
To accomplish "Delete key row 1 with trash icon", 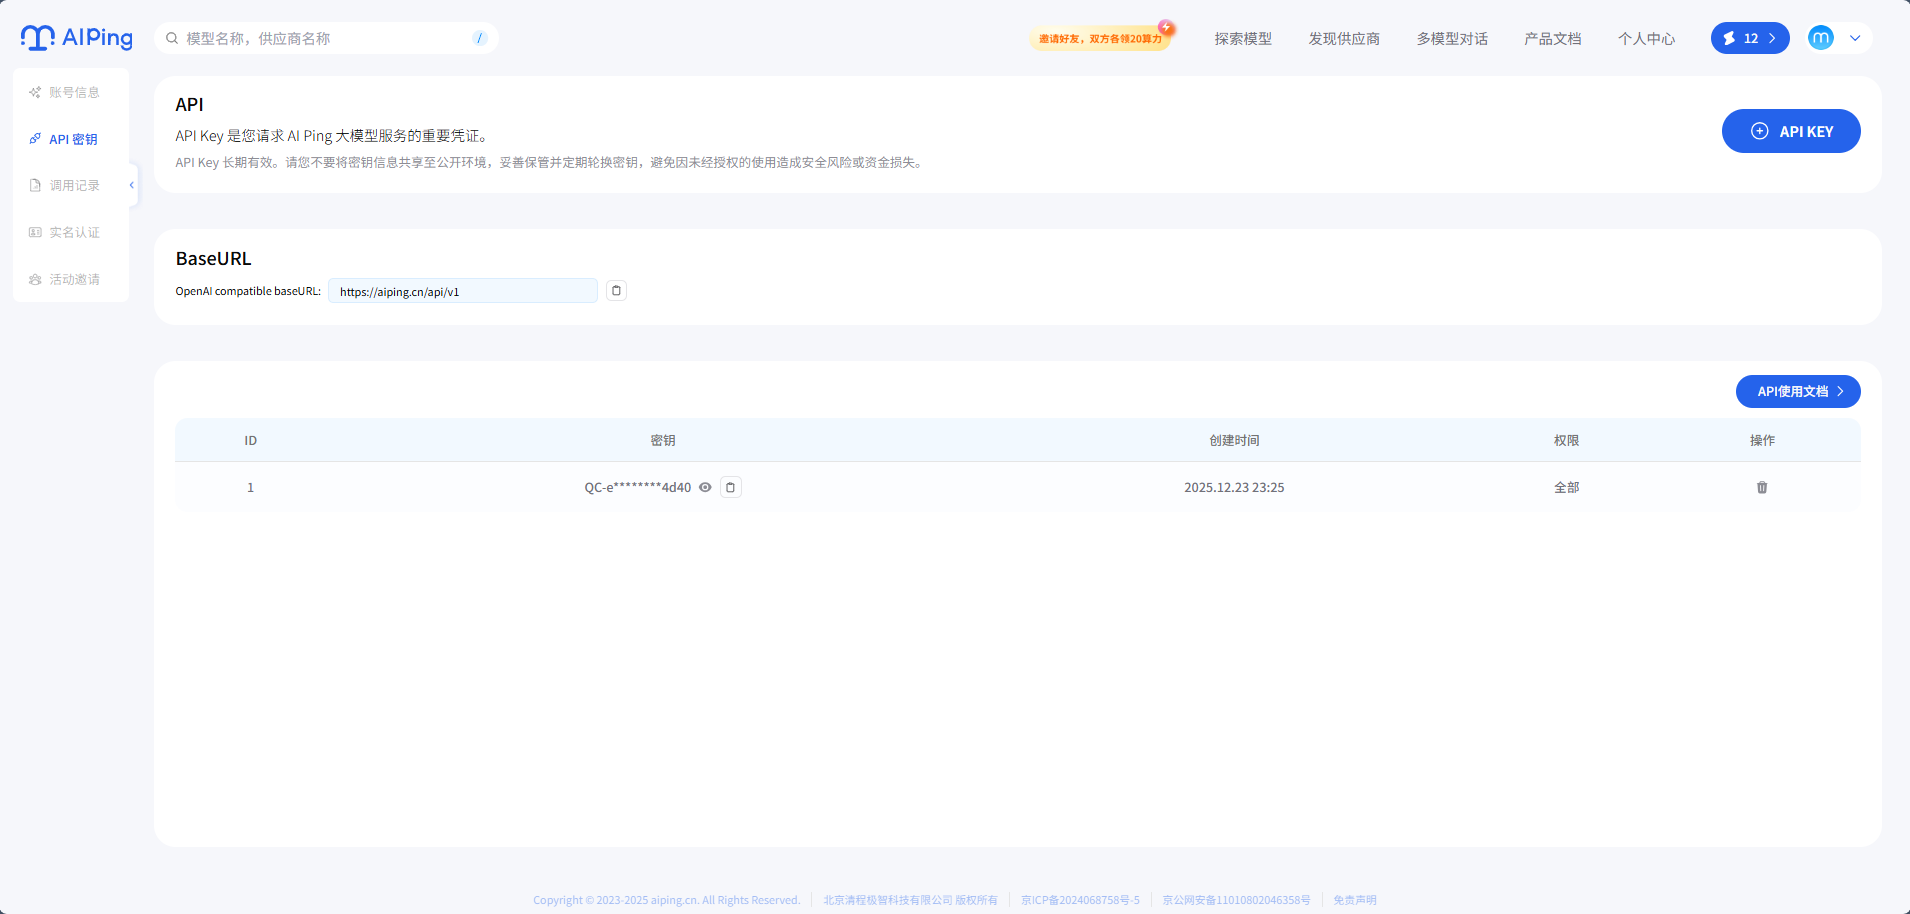I will (1762, 487).
